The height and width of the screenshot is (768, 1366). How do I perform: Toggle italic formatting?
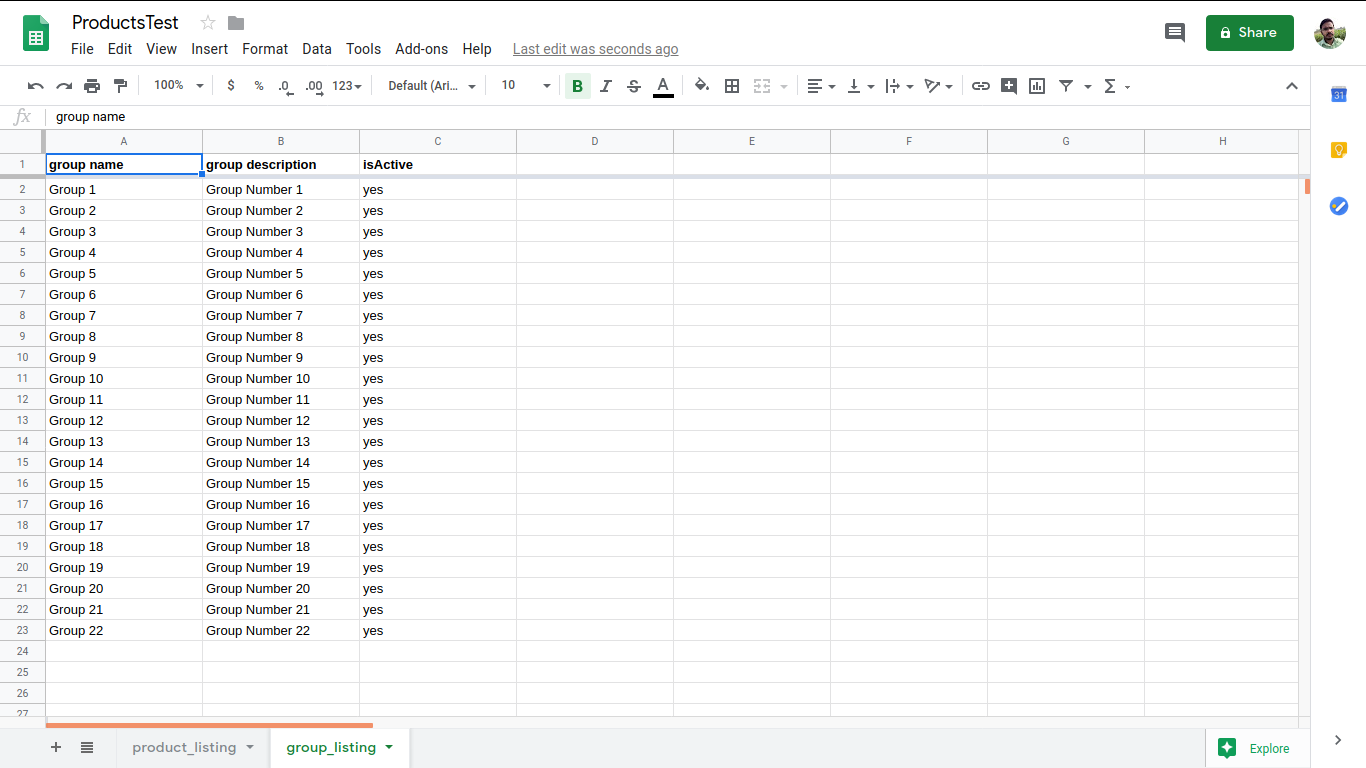pos(605,86)
